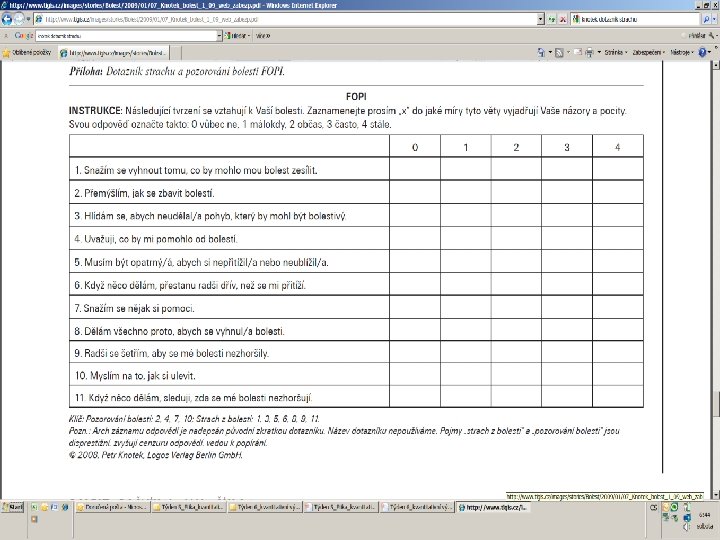Click the search box containing 'knotek dotaznik strachu'

636,19
